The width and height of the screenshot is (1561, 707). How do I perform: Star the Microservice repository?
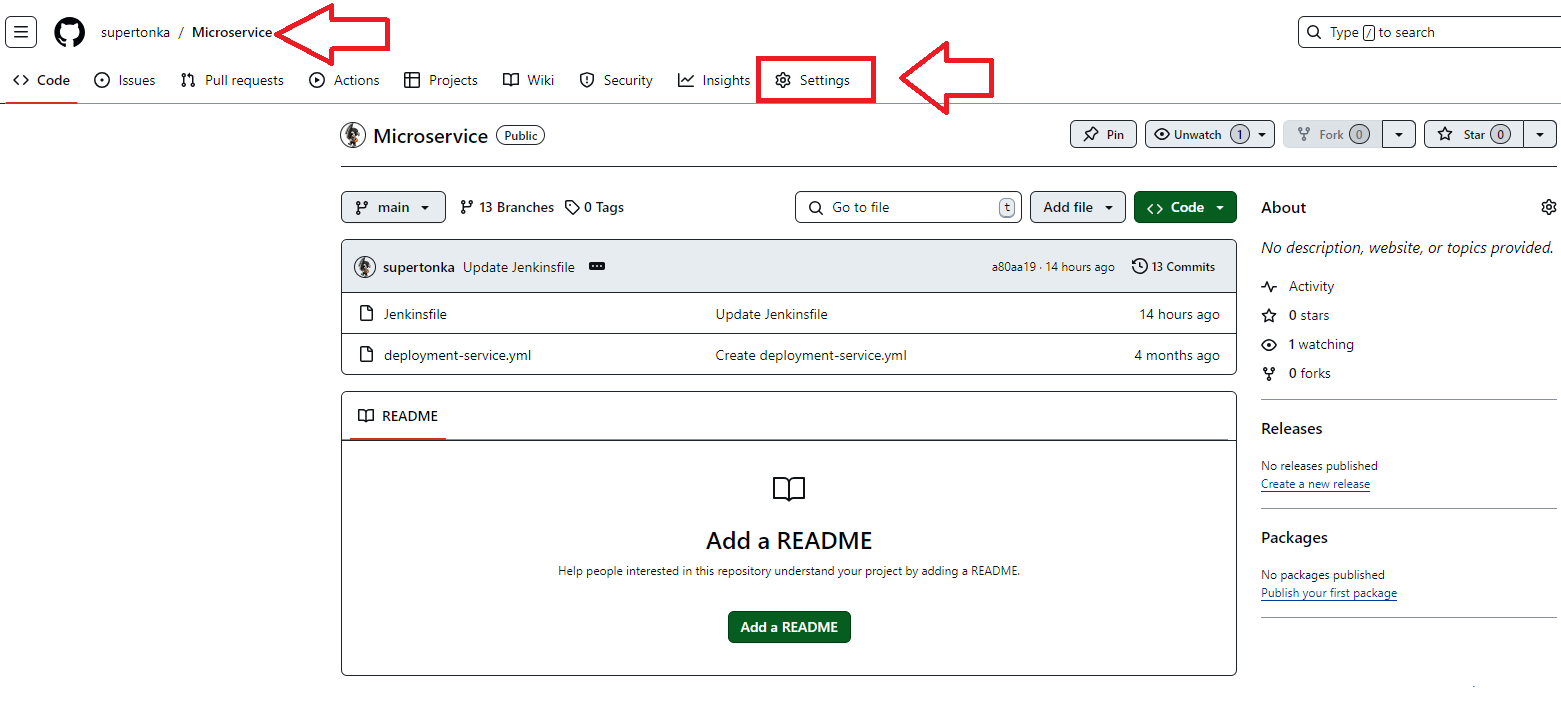[1474, 135]
